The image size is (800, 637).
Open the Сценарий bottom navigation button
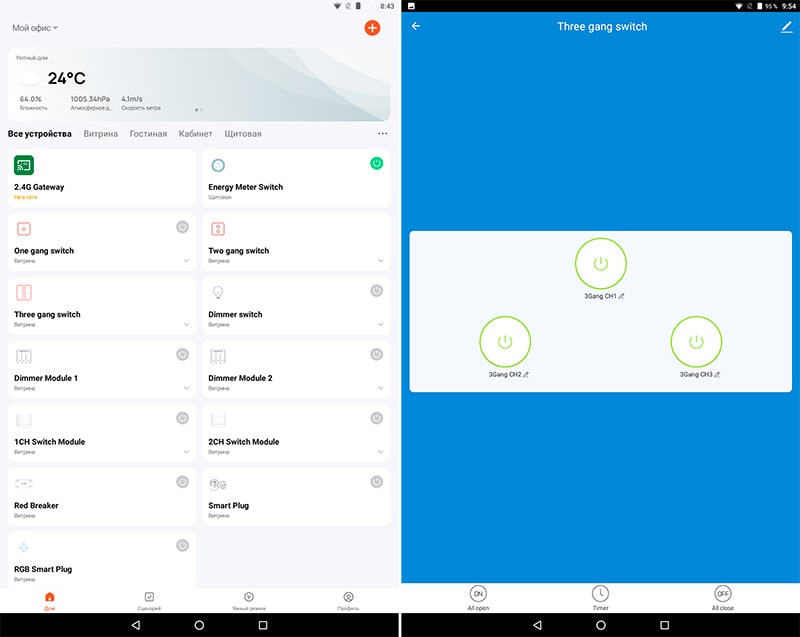(149, 599)
